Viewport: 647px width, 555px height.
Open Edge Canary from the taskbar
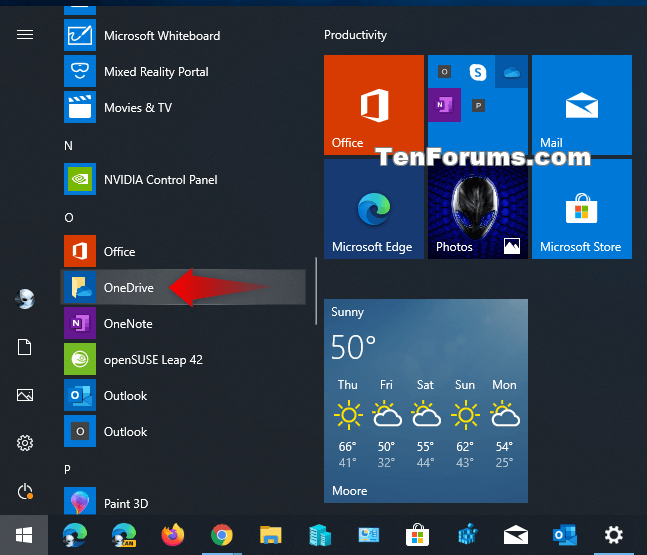click(124, 535)
